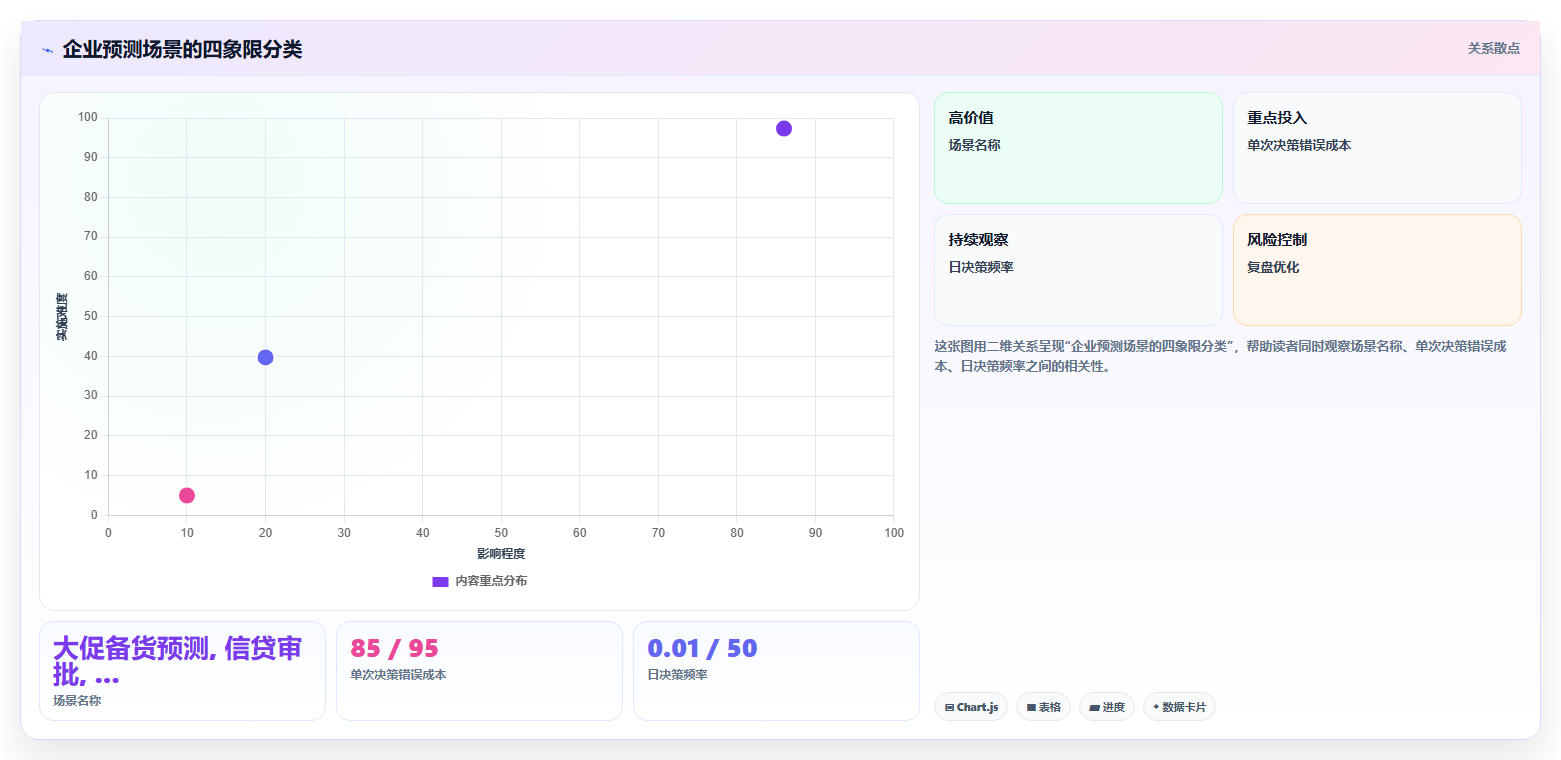Open the 持续观察 quadrant card

point(1078,270)
